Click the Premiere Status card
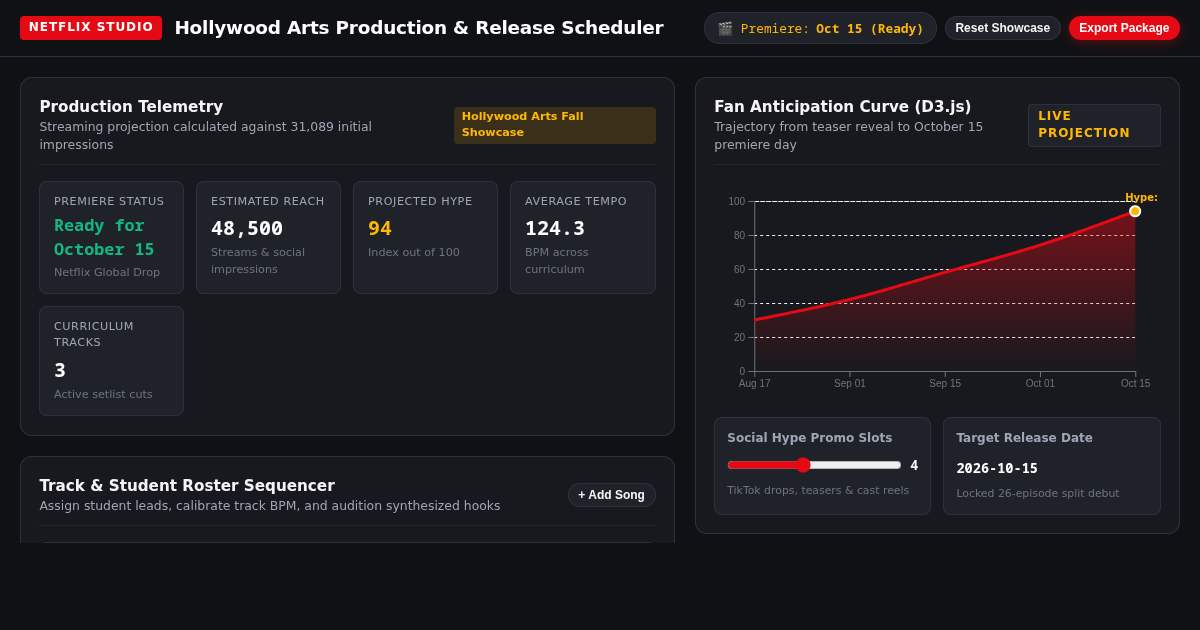Screen dimensions: 1200x630 (111, 237)
